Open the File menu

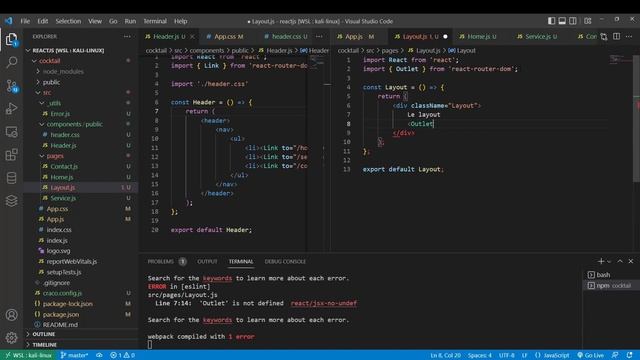coord(25,21)
